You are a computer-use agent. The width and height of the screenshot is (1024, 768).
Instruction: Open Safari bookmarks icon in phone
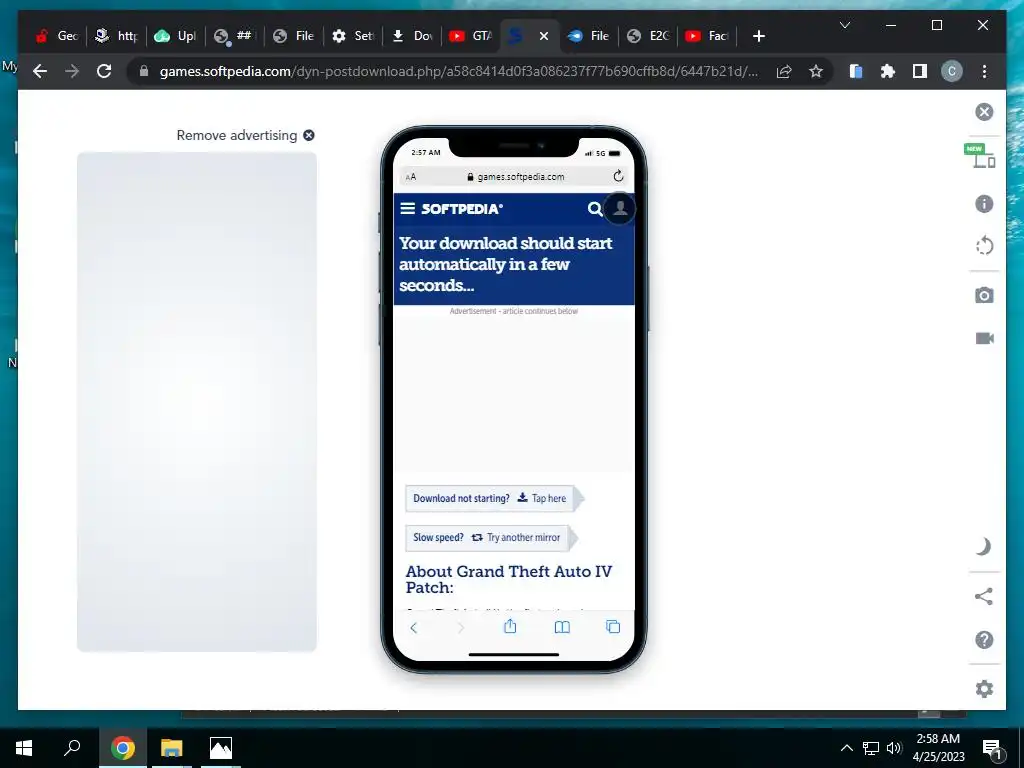coord(562,627)
